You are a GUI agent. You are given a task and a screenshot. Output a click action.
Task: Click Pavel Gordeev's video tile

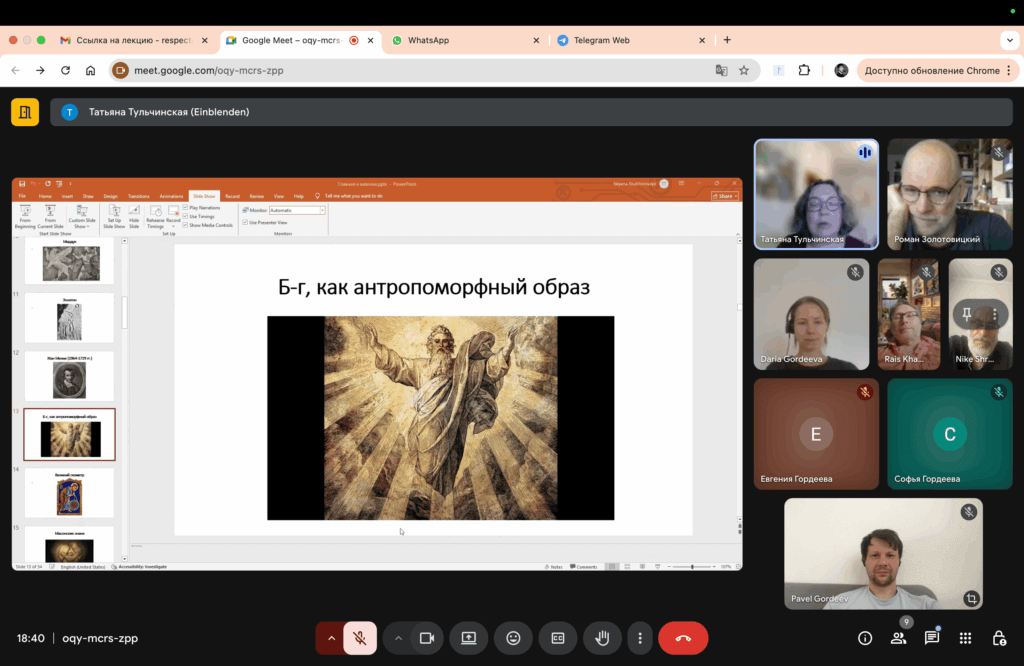pos(883,553)
